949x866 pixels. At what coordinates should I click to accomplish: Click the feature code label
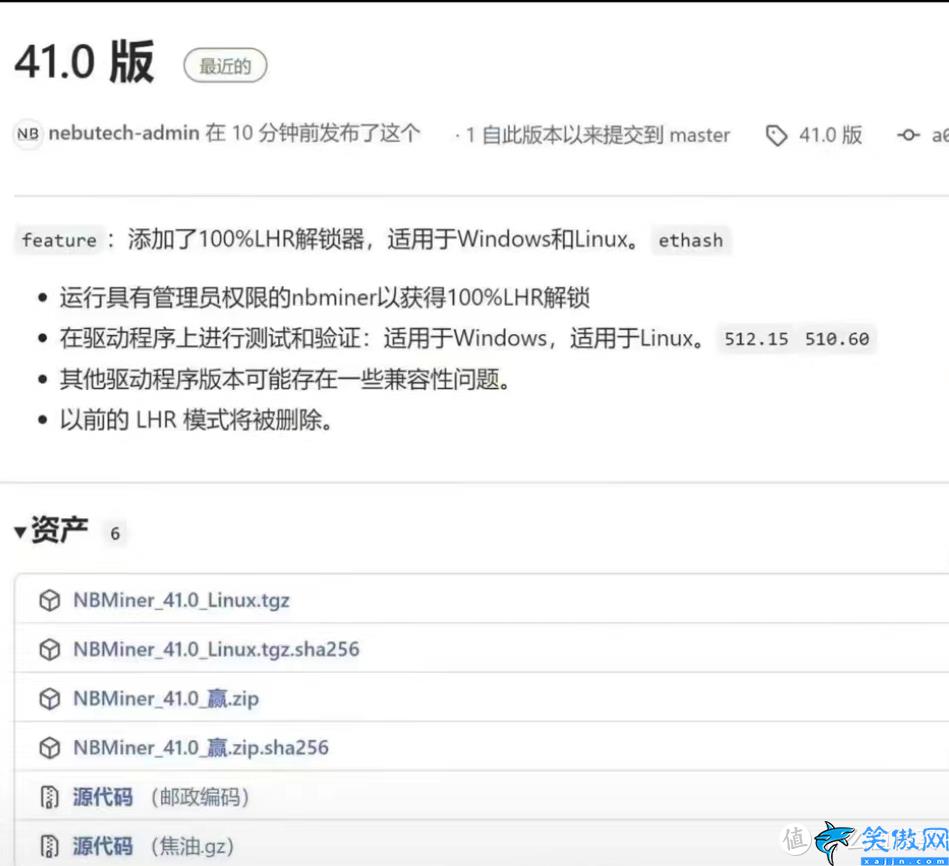pos(59,240)
